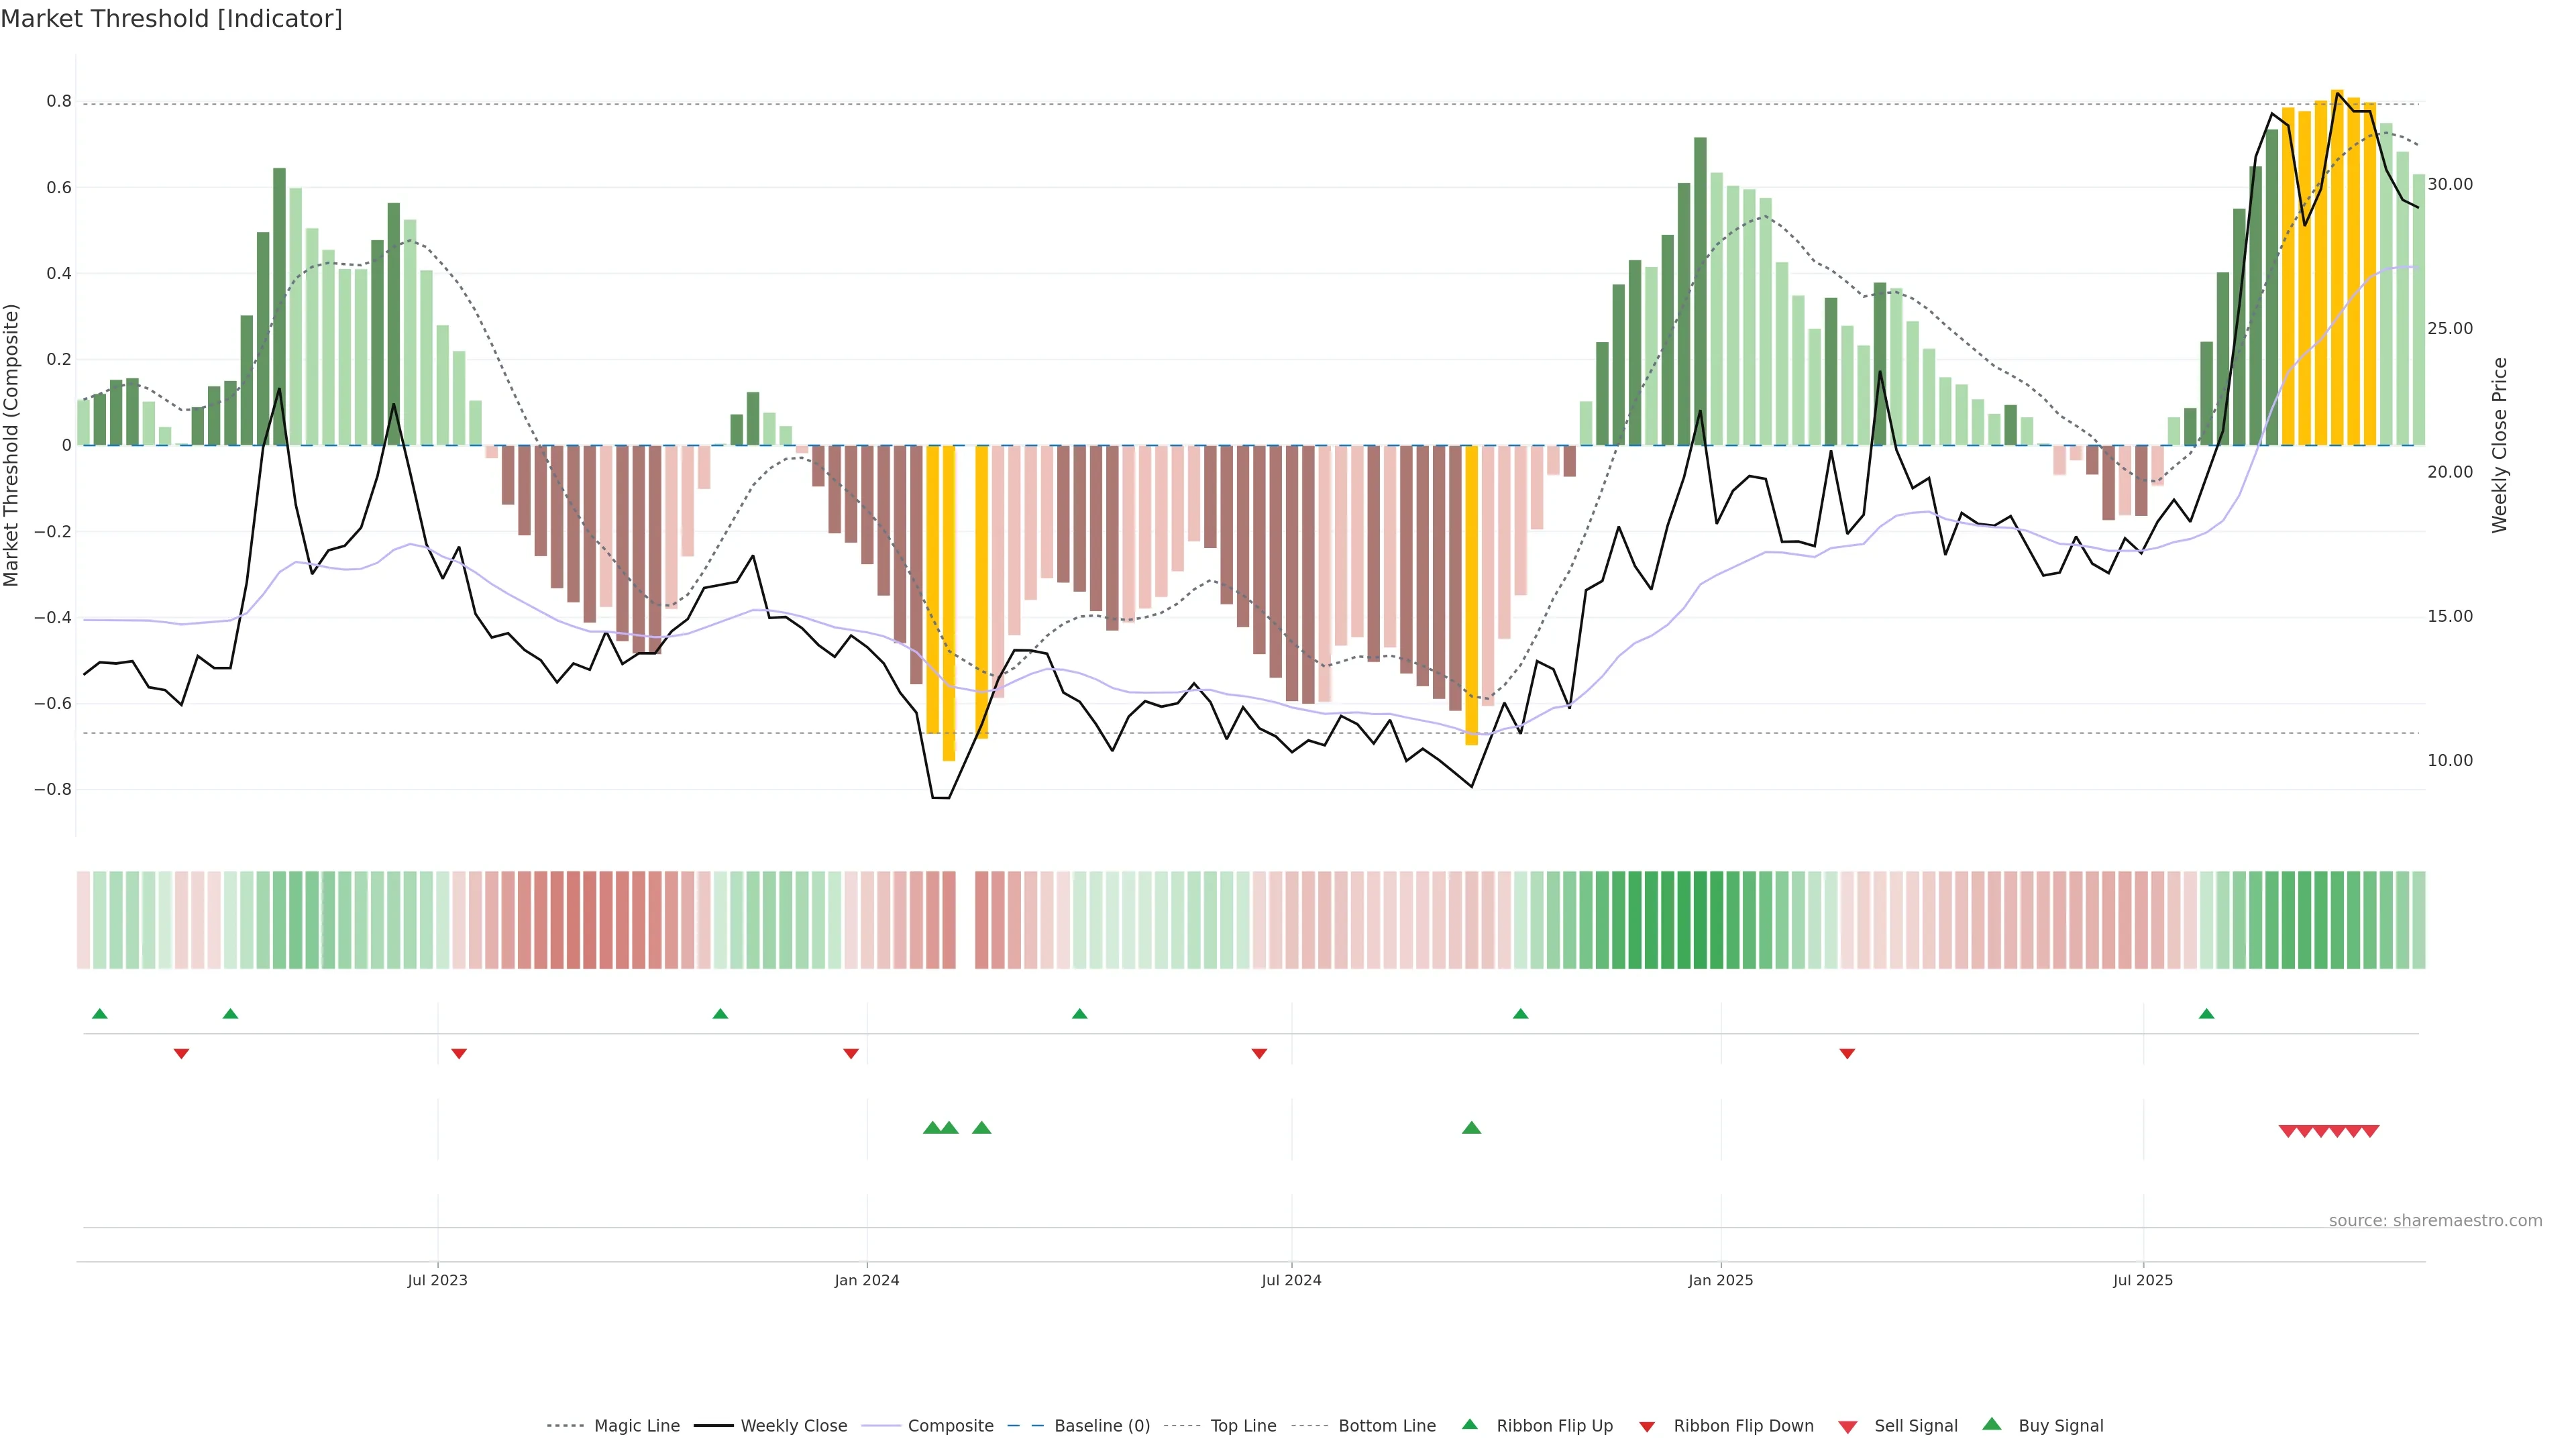This screenshot has width=2576, height=1449.
Task: Click the darkest green ribbon cell near Jan 2025
Action: pos(1700,920)
